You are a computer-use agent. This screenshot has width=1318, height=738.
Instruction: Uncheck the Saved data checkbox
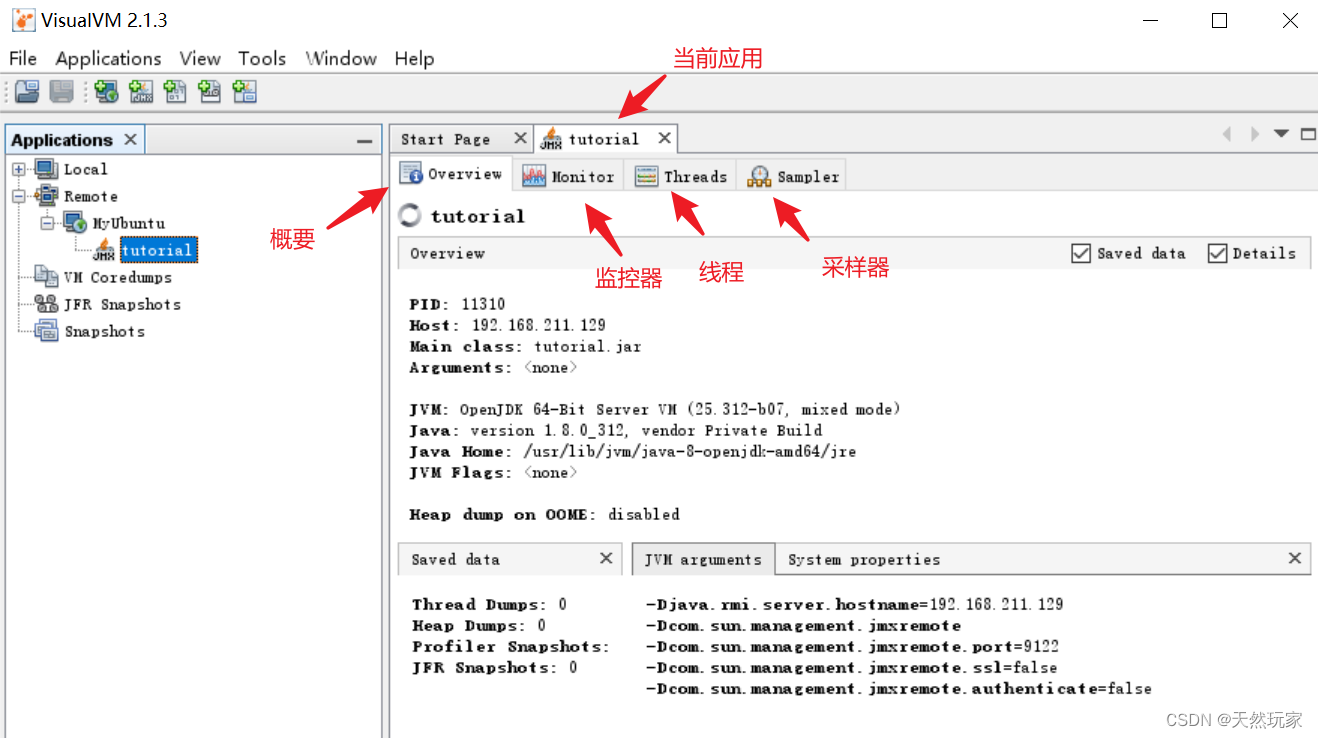[1081, 254]
